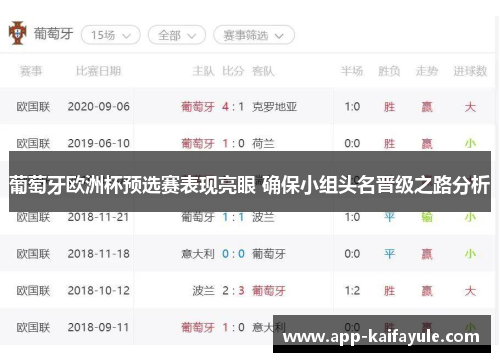
Task: Click 大 goals result in 2018-10-12 row
Action: coord(470,291)
